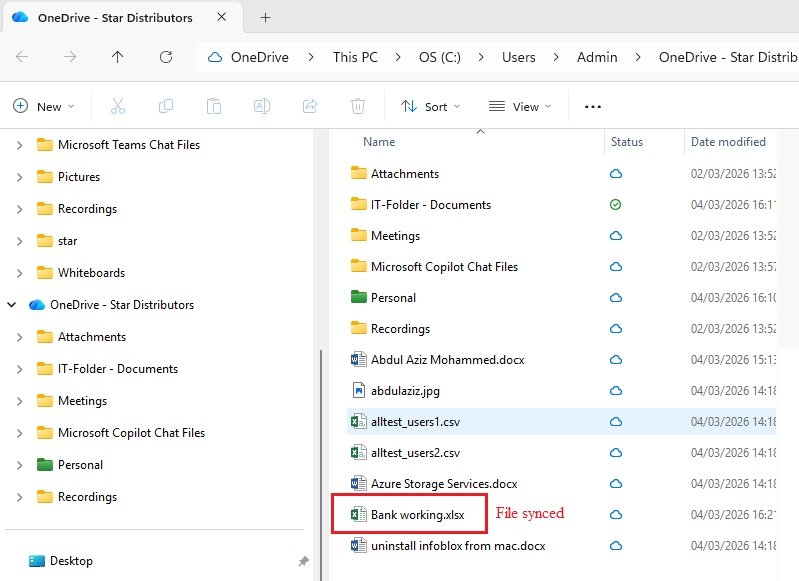Open the New dropdown menu

43,107
